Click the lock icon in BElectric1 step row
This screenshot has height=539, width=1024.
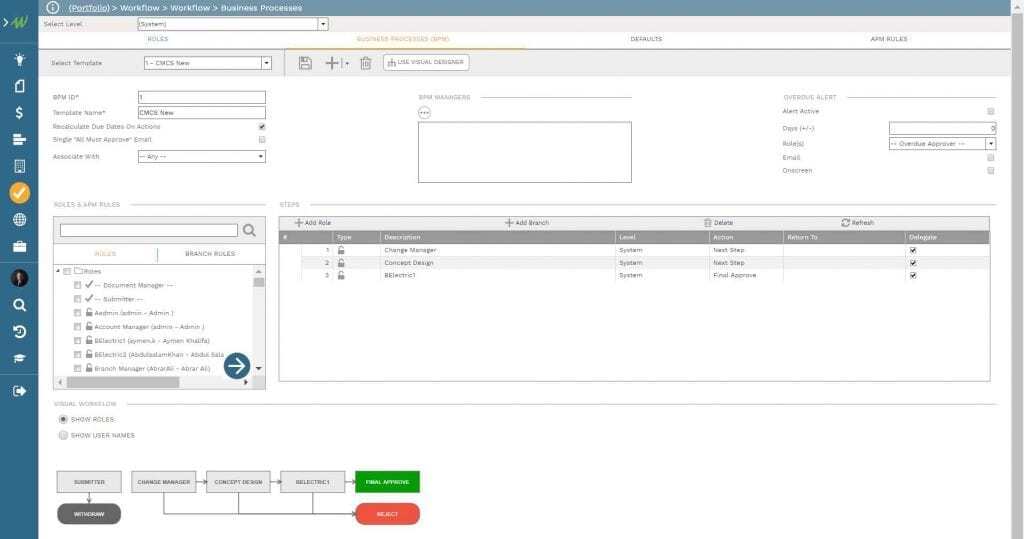click(x=341, y=275)
